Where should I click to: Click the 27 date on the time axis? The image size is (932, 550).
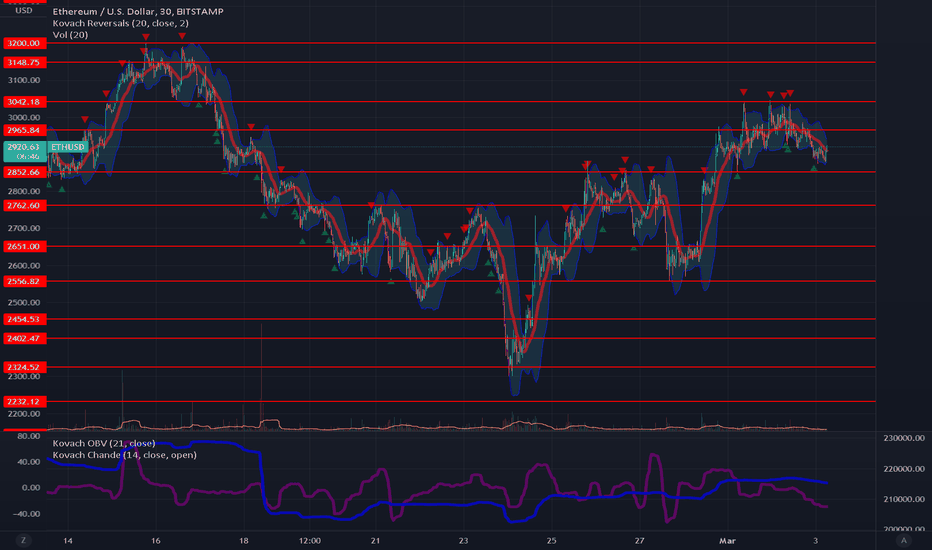(640, 540)
